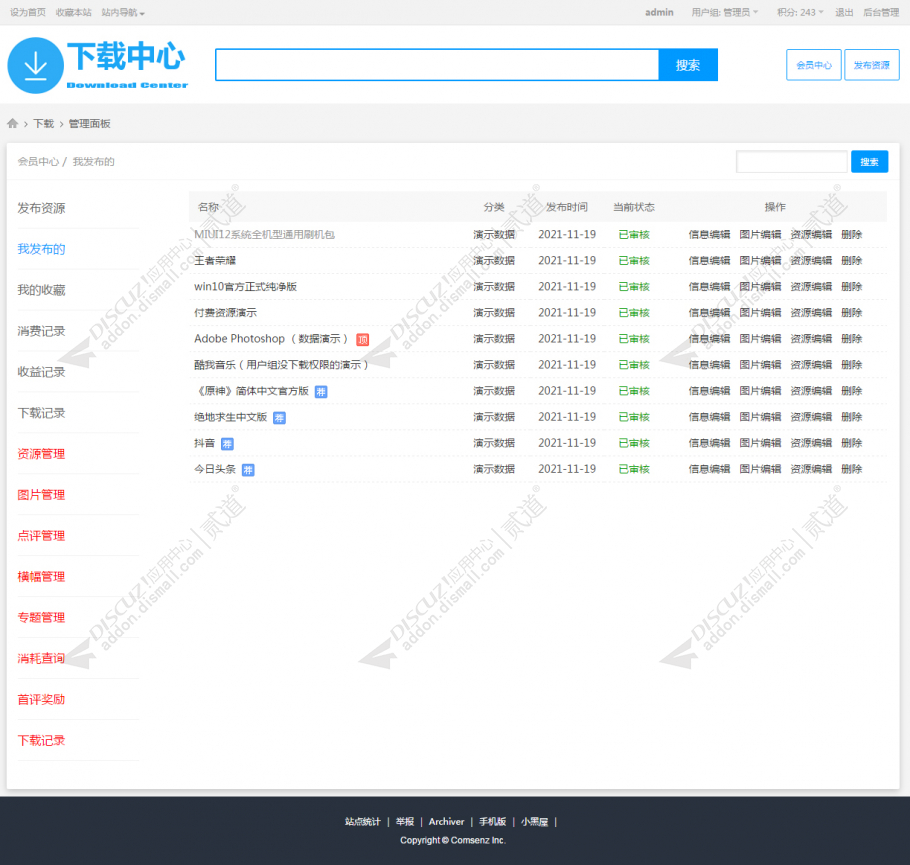Click 图片编辑 for win10官方正式纯净版 row
This screenshot has width=910, height=865.
[760, 287]
